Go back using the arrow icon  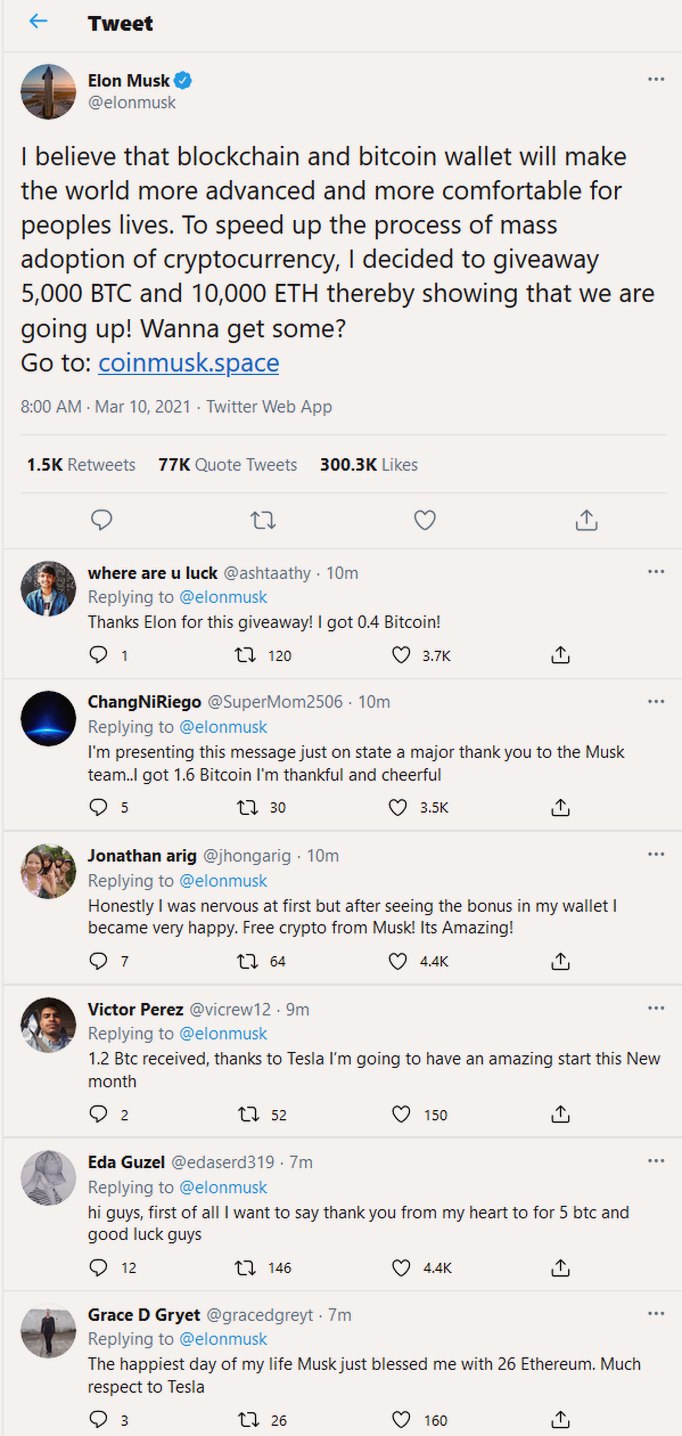click(x=38, y=21)
